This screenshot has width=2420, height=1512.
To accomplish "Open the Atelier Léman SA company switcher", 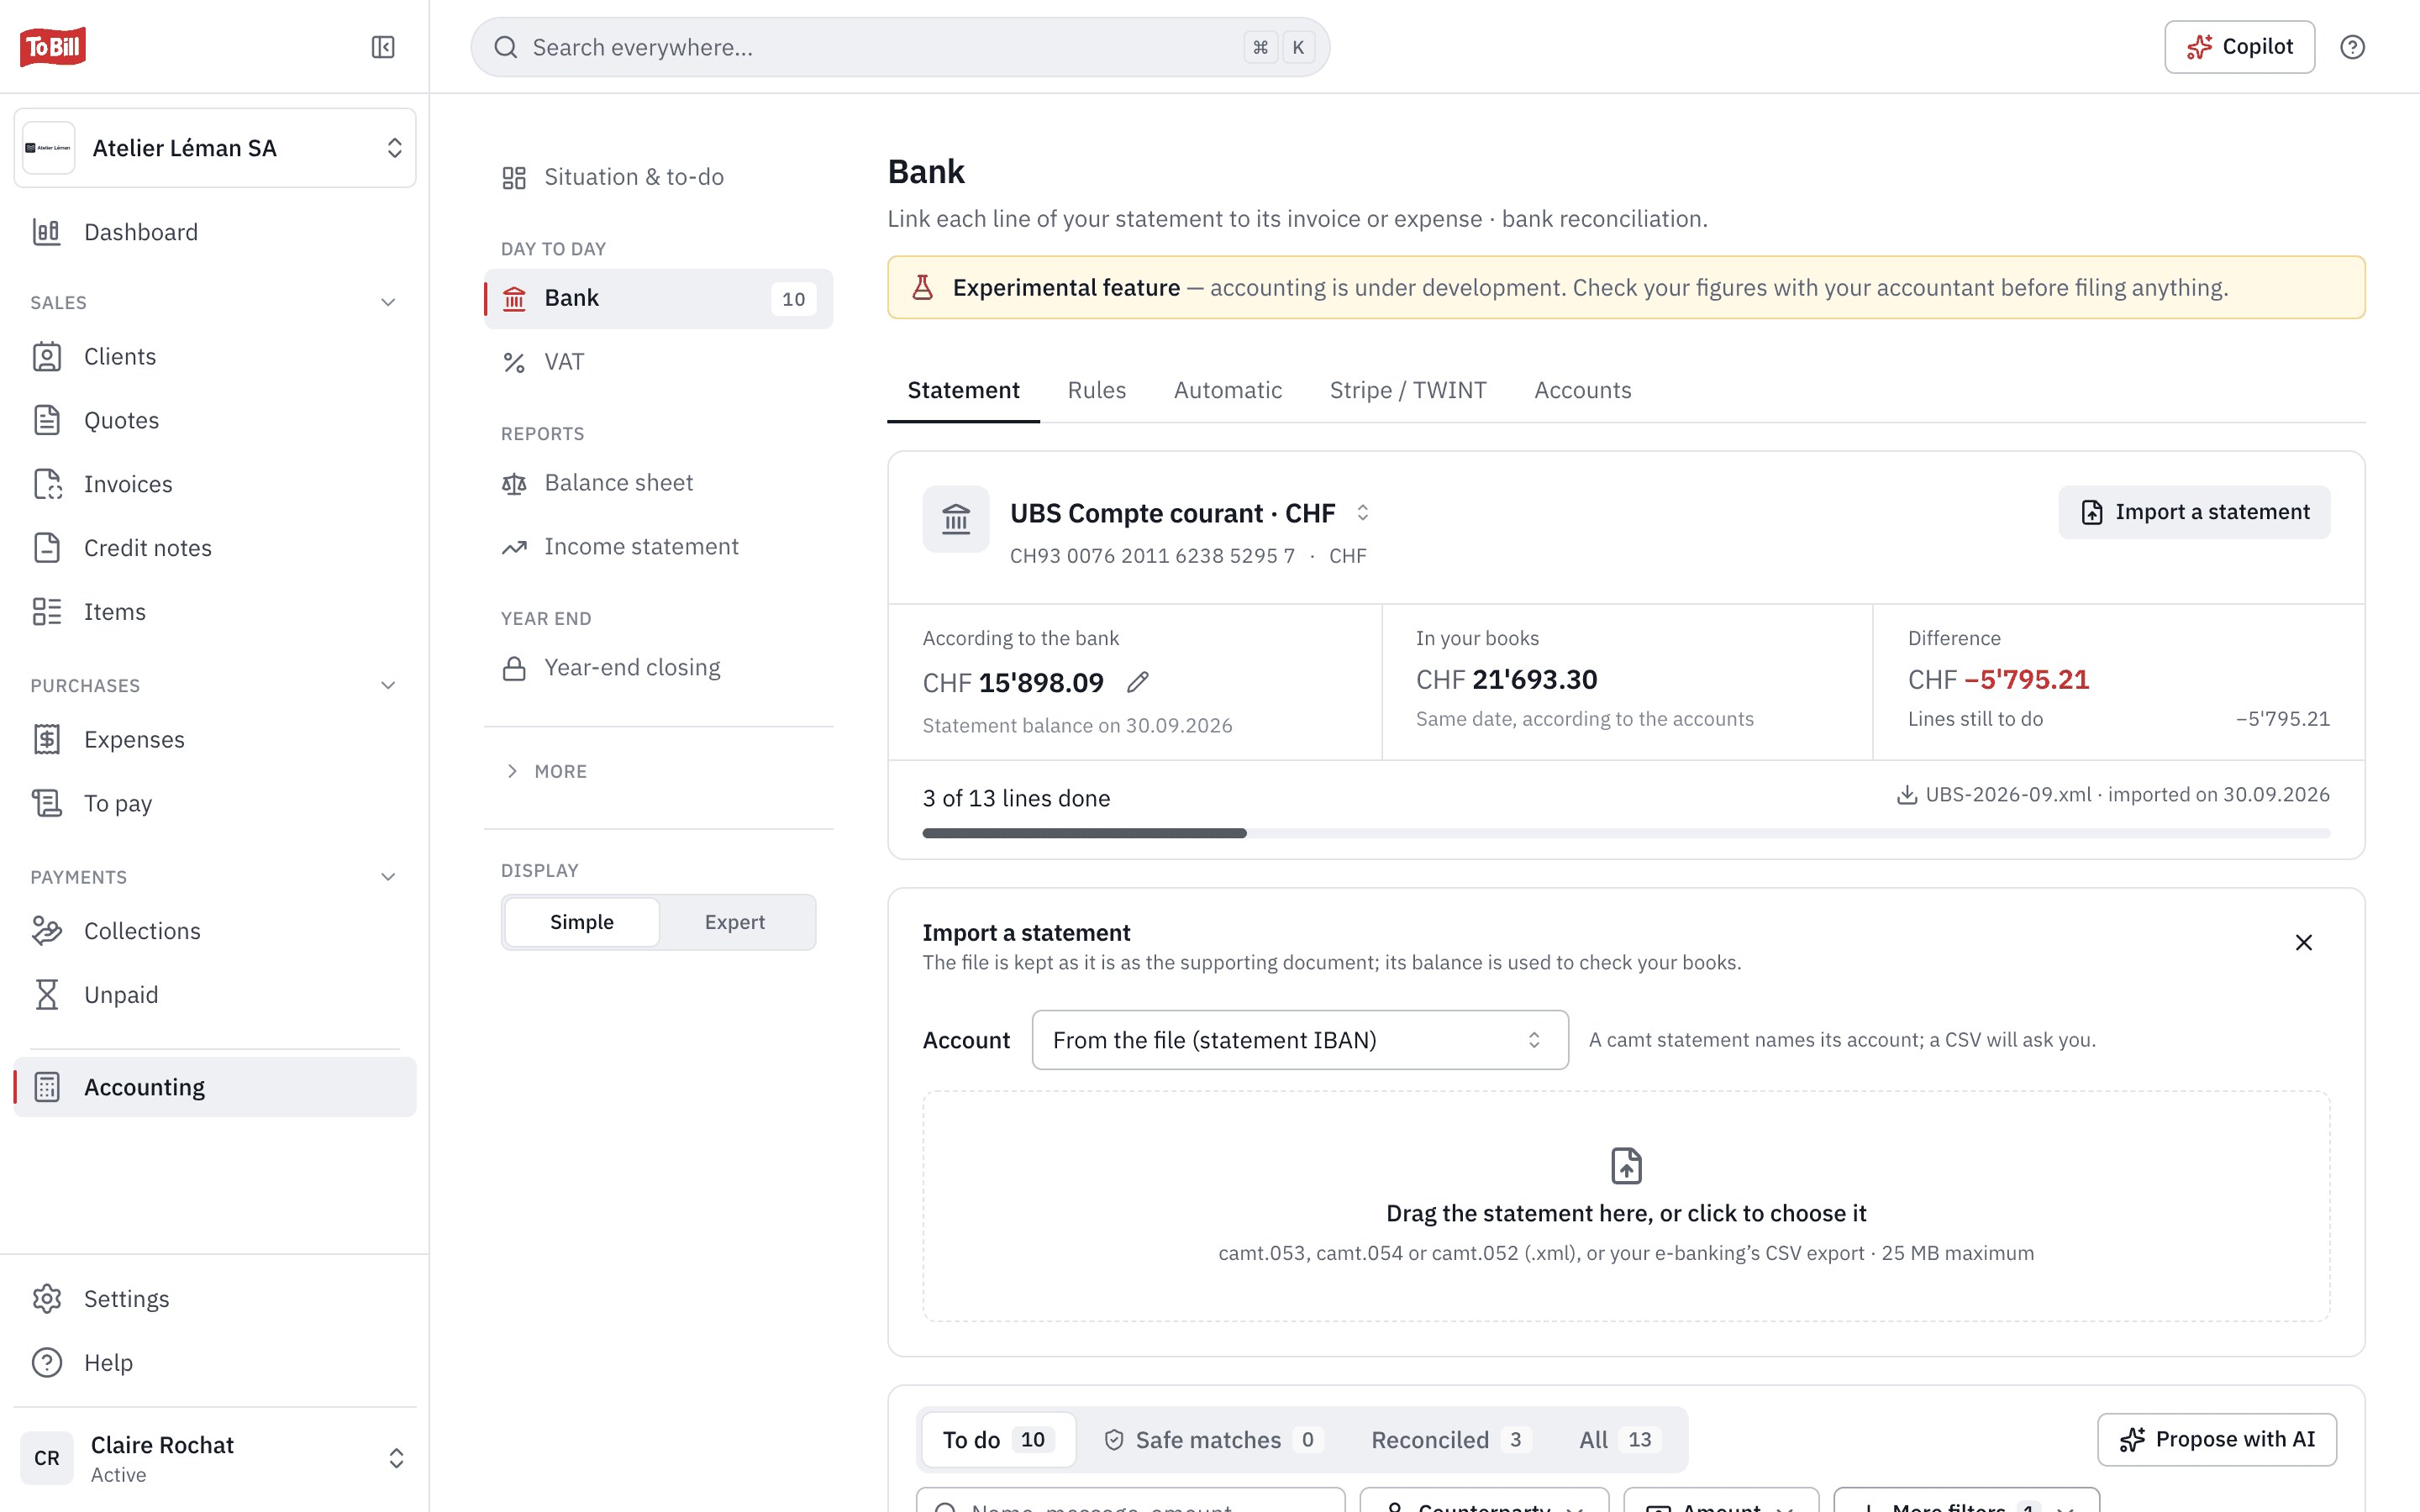I will pos(215,148).
